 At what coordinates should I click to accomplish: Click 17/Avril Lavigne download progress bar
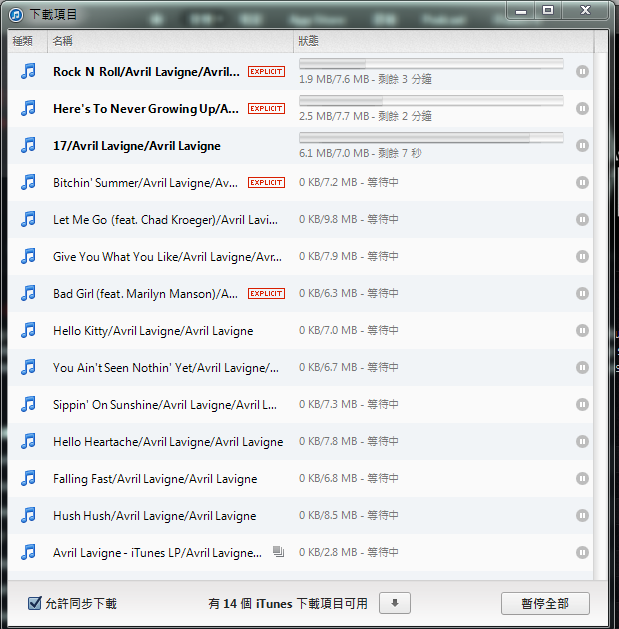pos(431,138)
